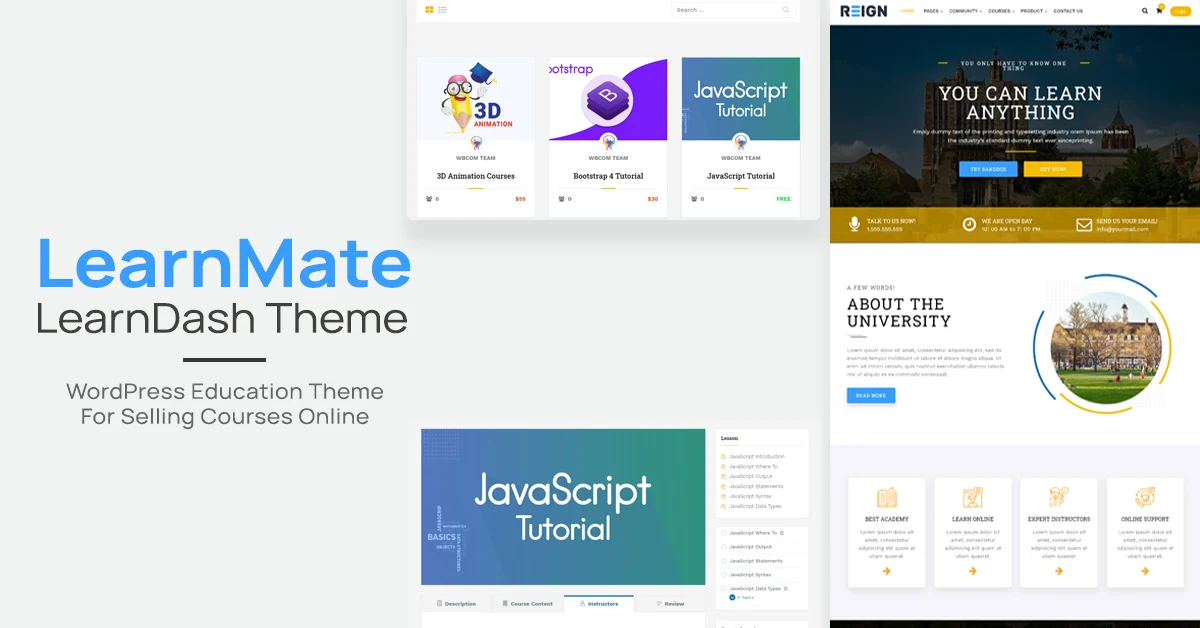Open the Review tab

click(670, 604)
